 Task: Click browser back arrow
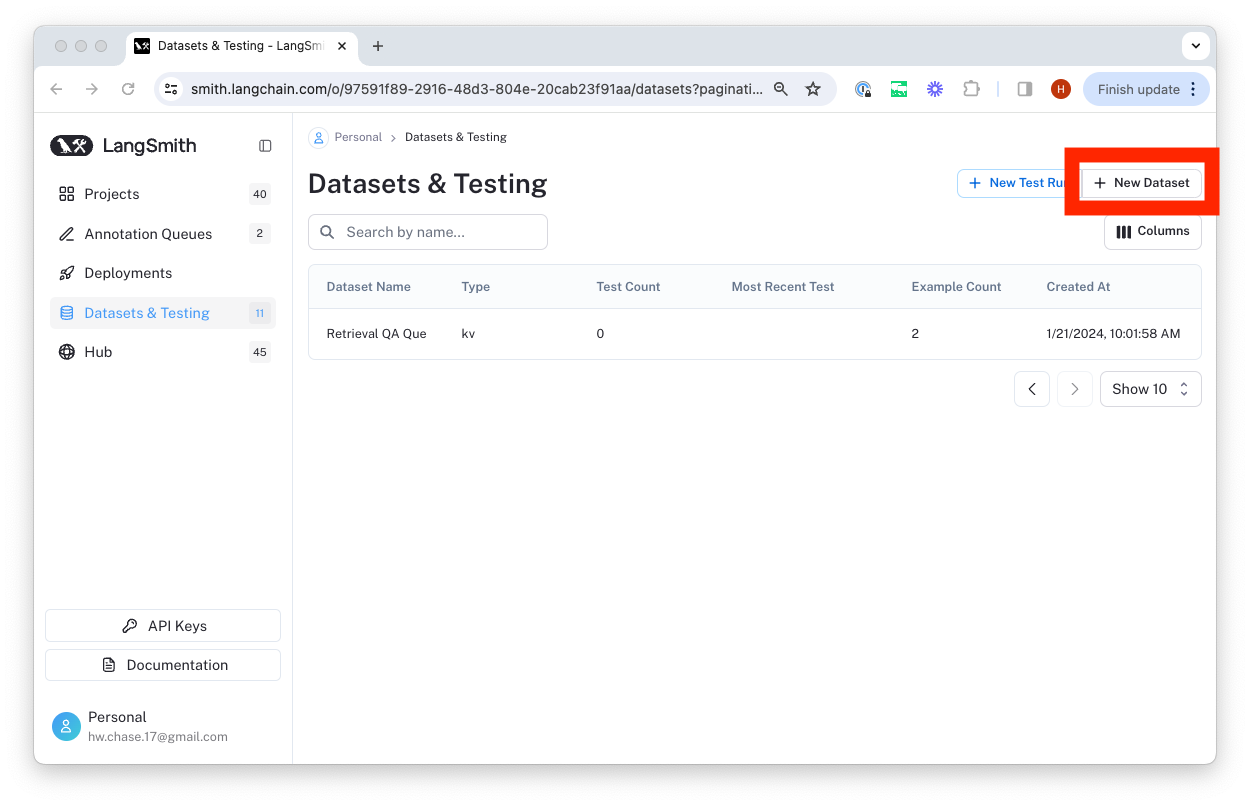pos(56,89)
